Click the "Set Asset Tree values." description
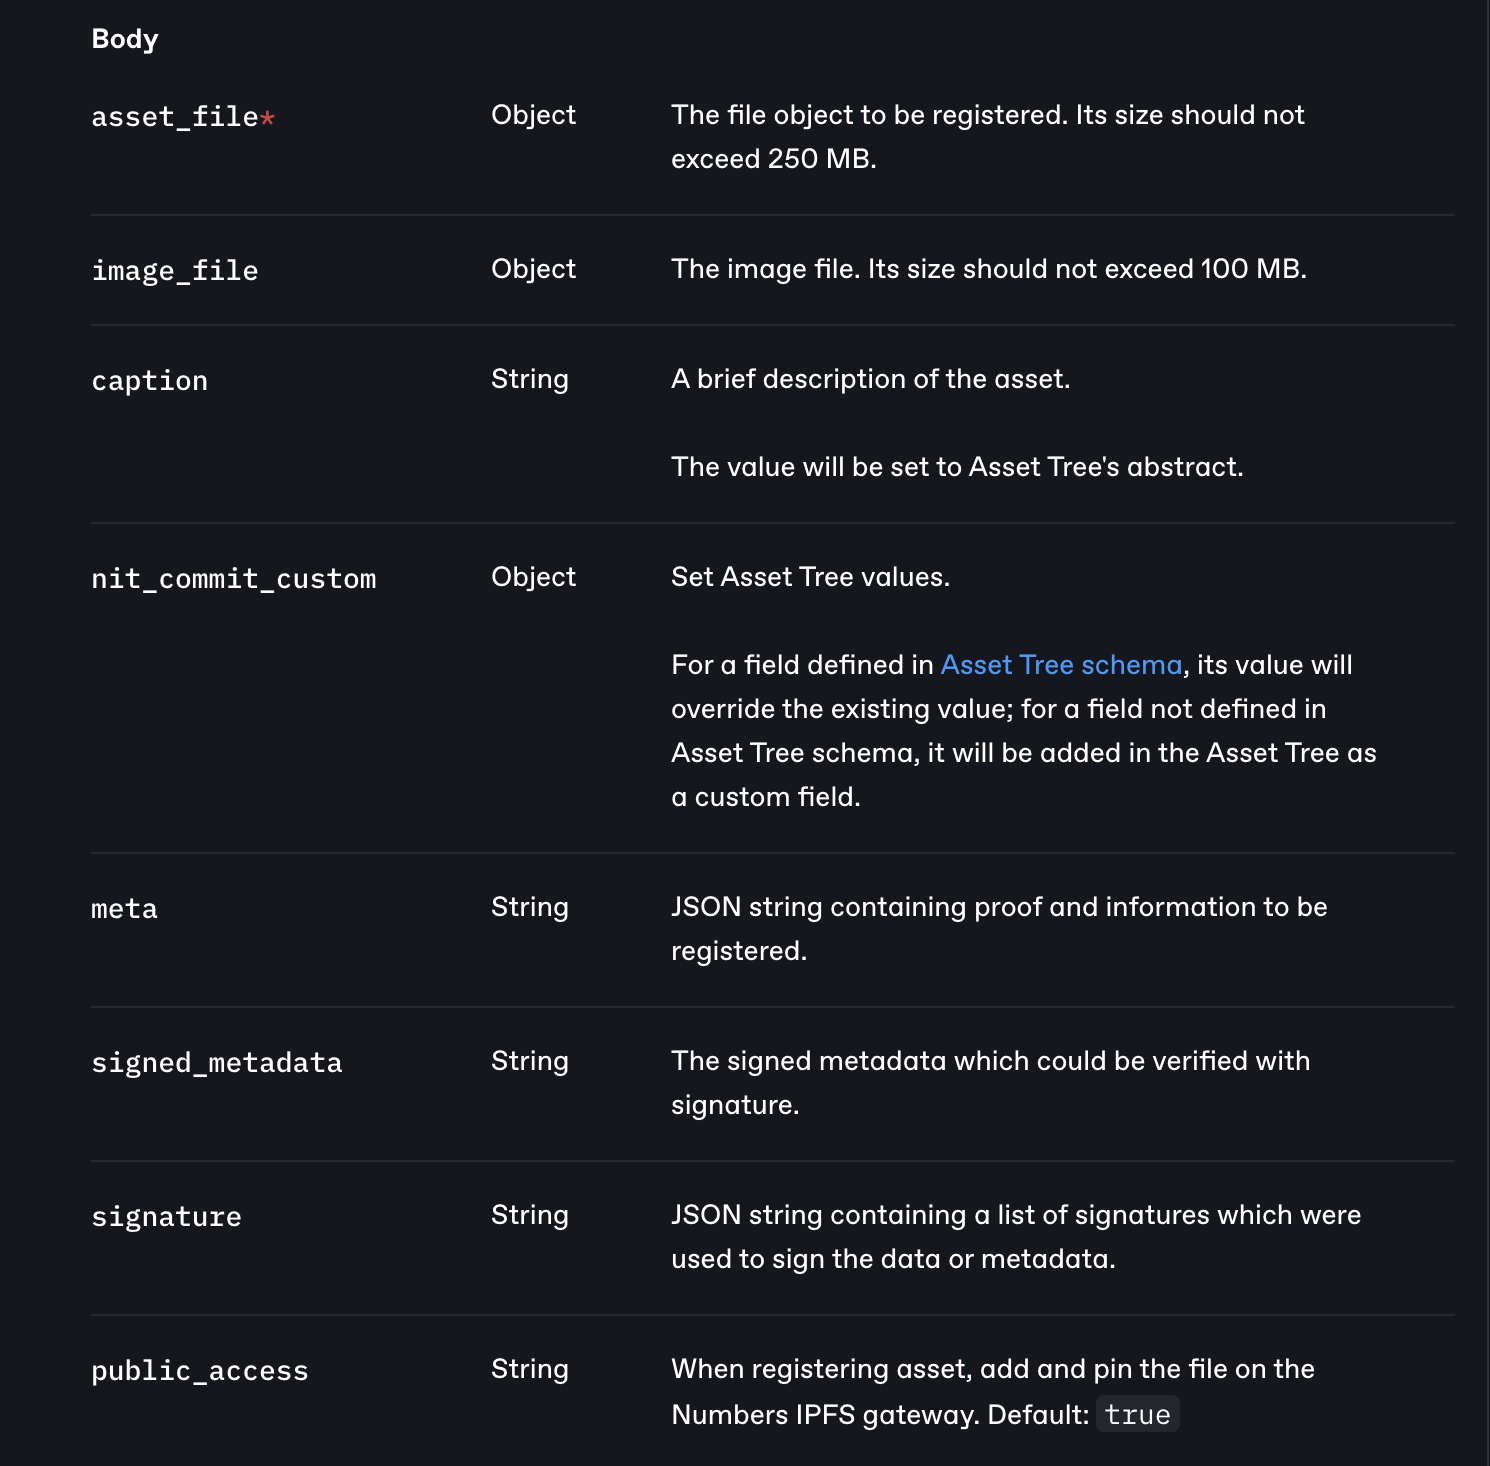1490x1466 pixels. point(810,577)
